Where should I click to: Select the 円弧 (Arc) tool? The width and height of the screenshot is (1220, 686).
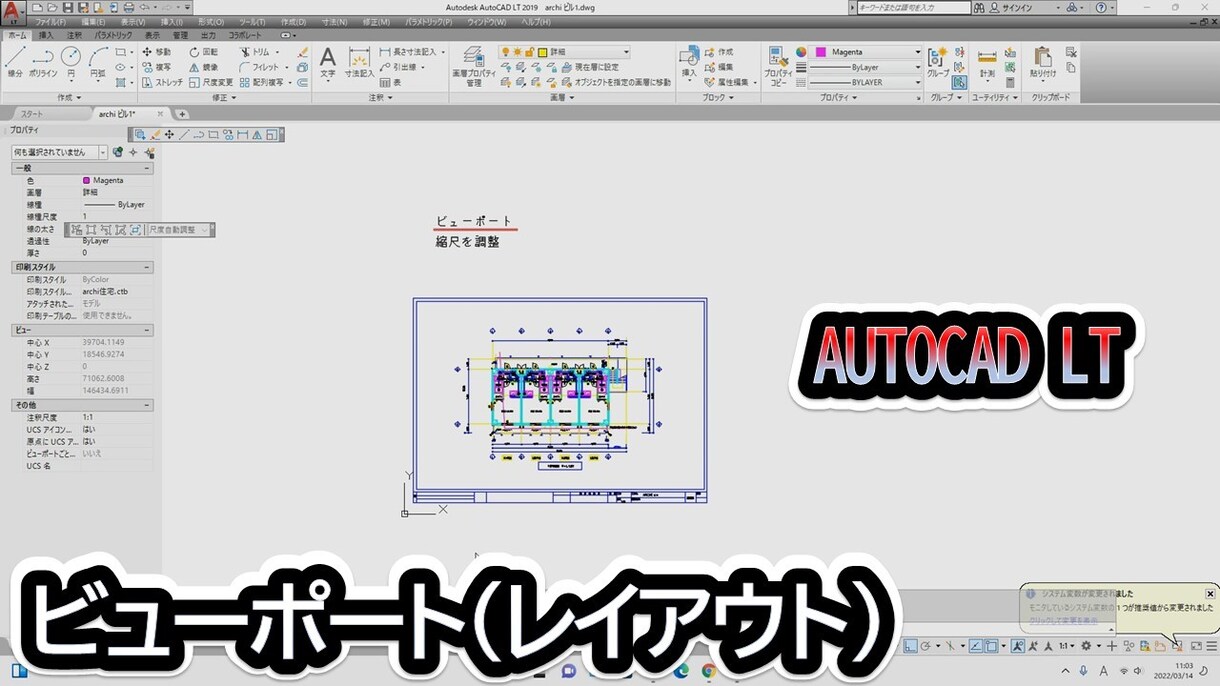click(98, 62)
